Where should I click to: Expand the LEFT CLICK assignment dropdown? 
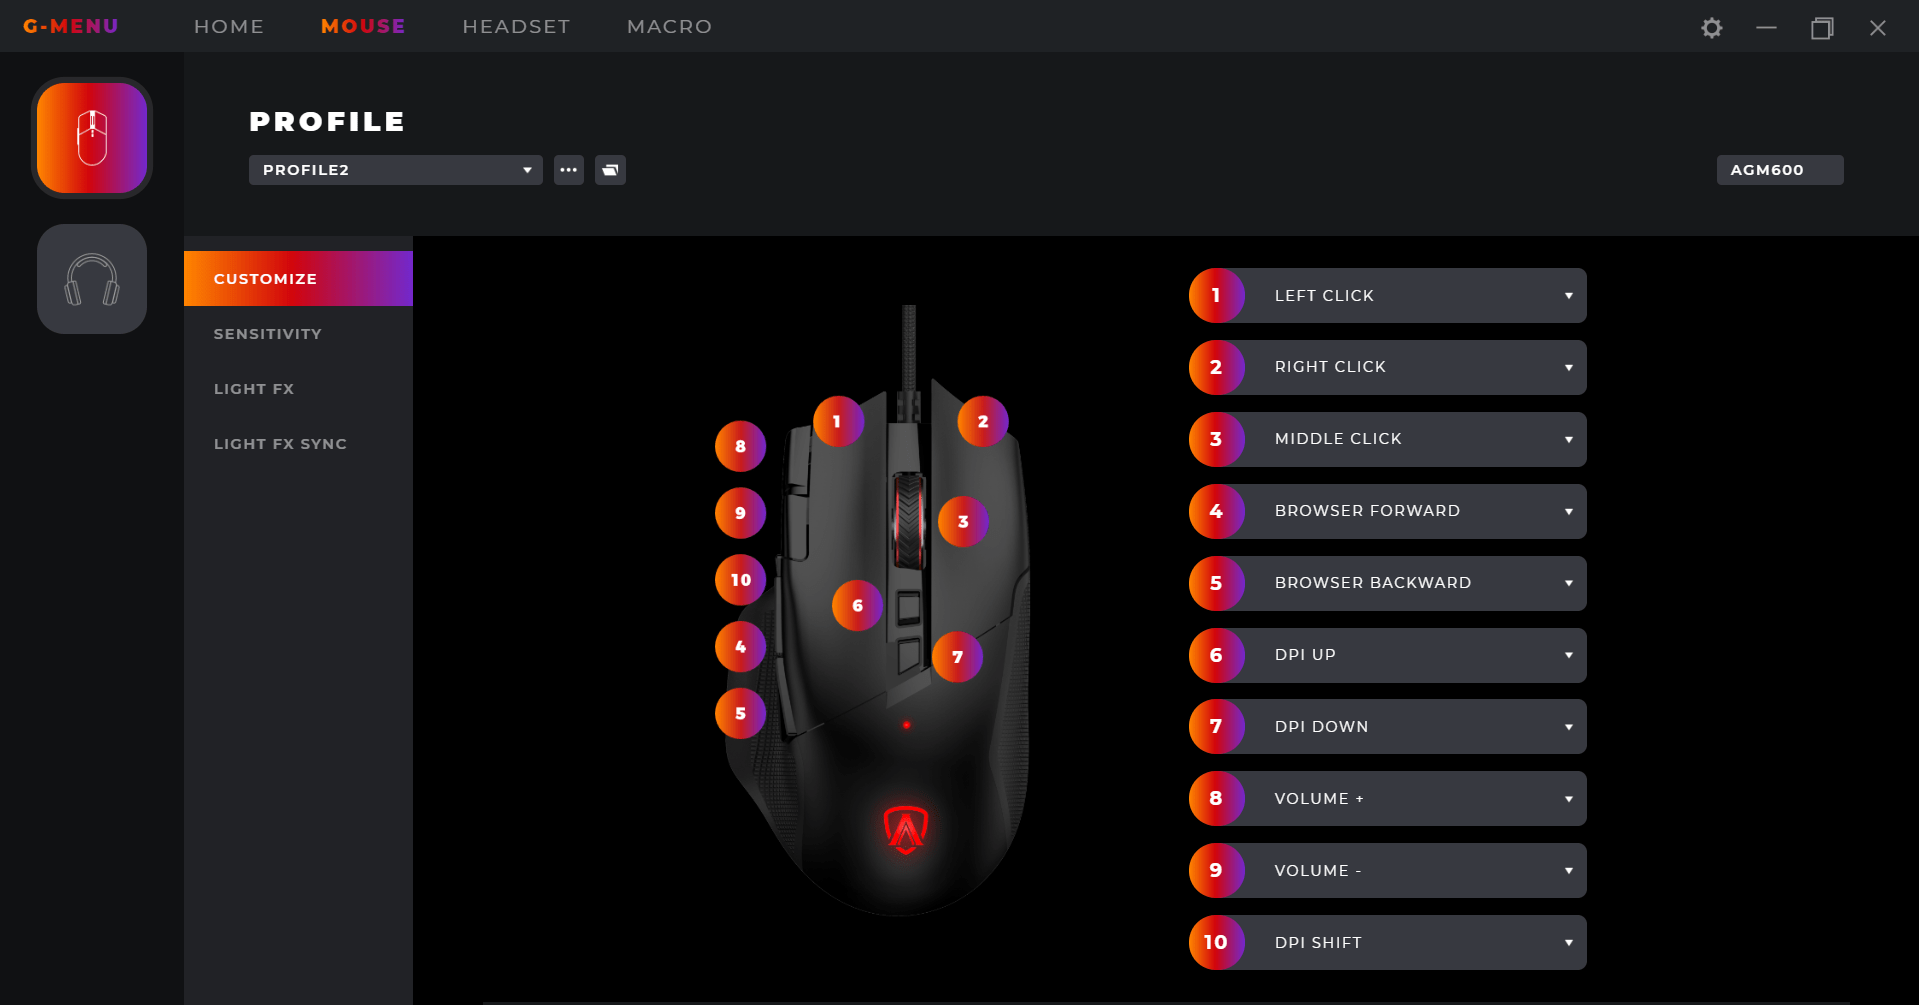1388,296
